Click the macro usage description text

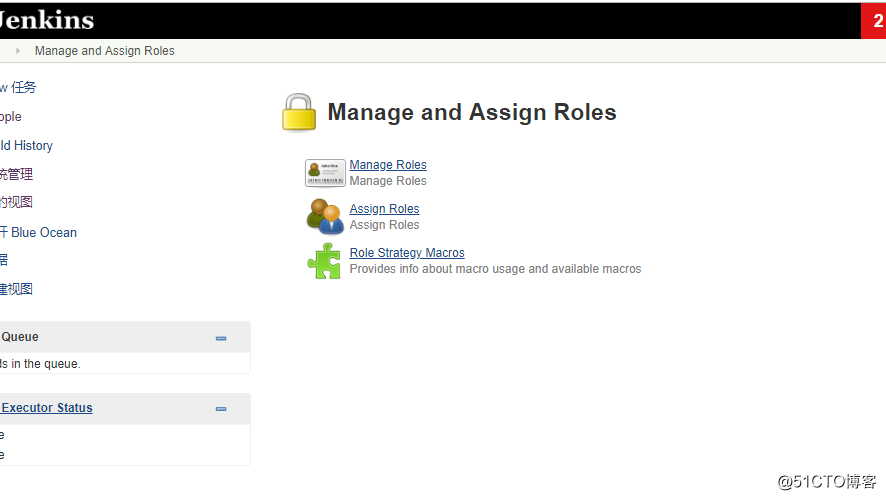pos(495,269)
